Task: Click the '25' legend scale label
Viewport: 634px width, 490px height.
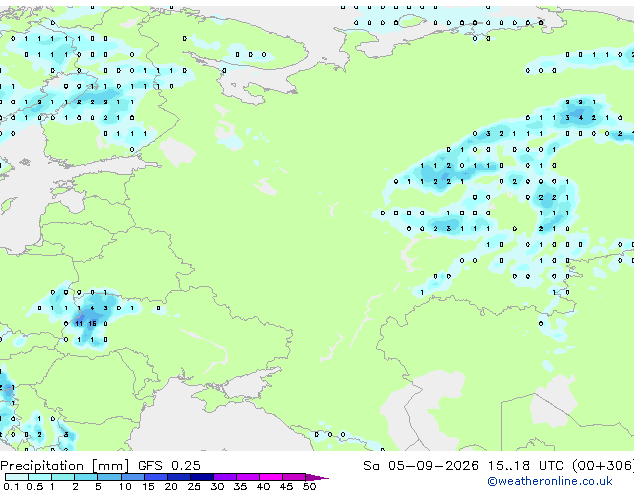Action: point(194,486)
